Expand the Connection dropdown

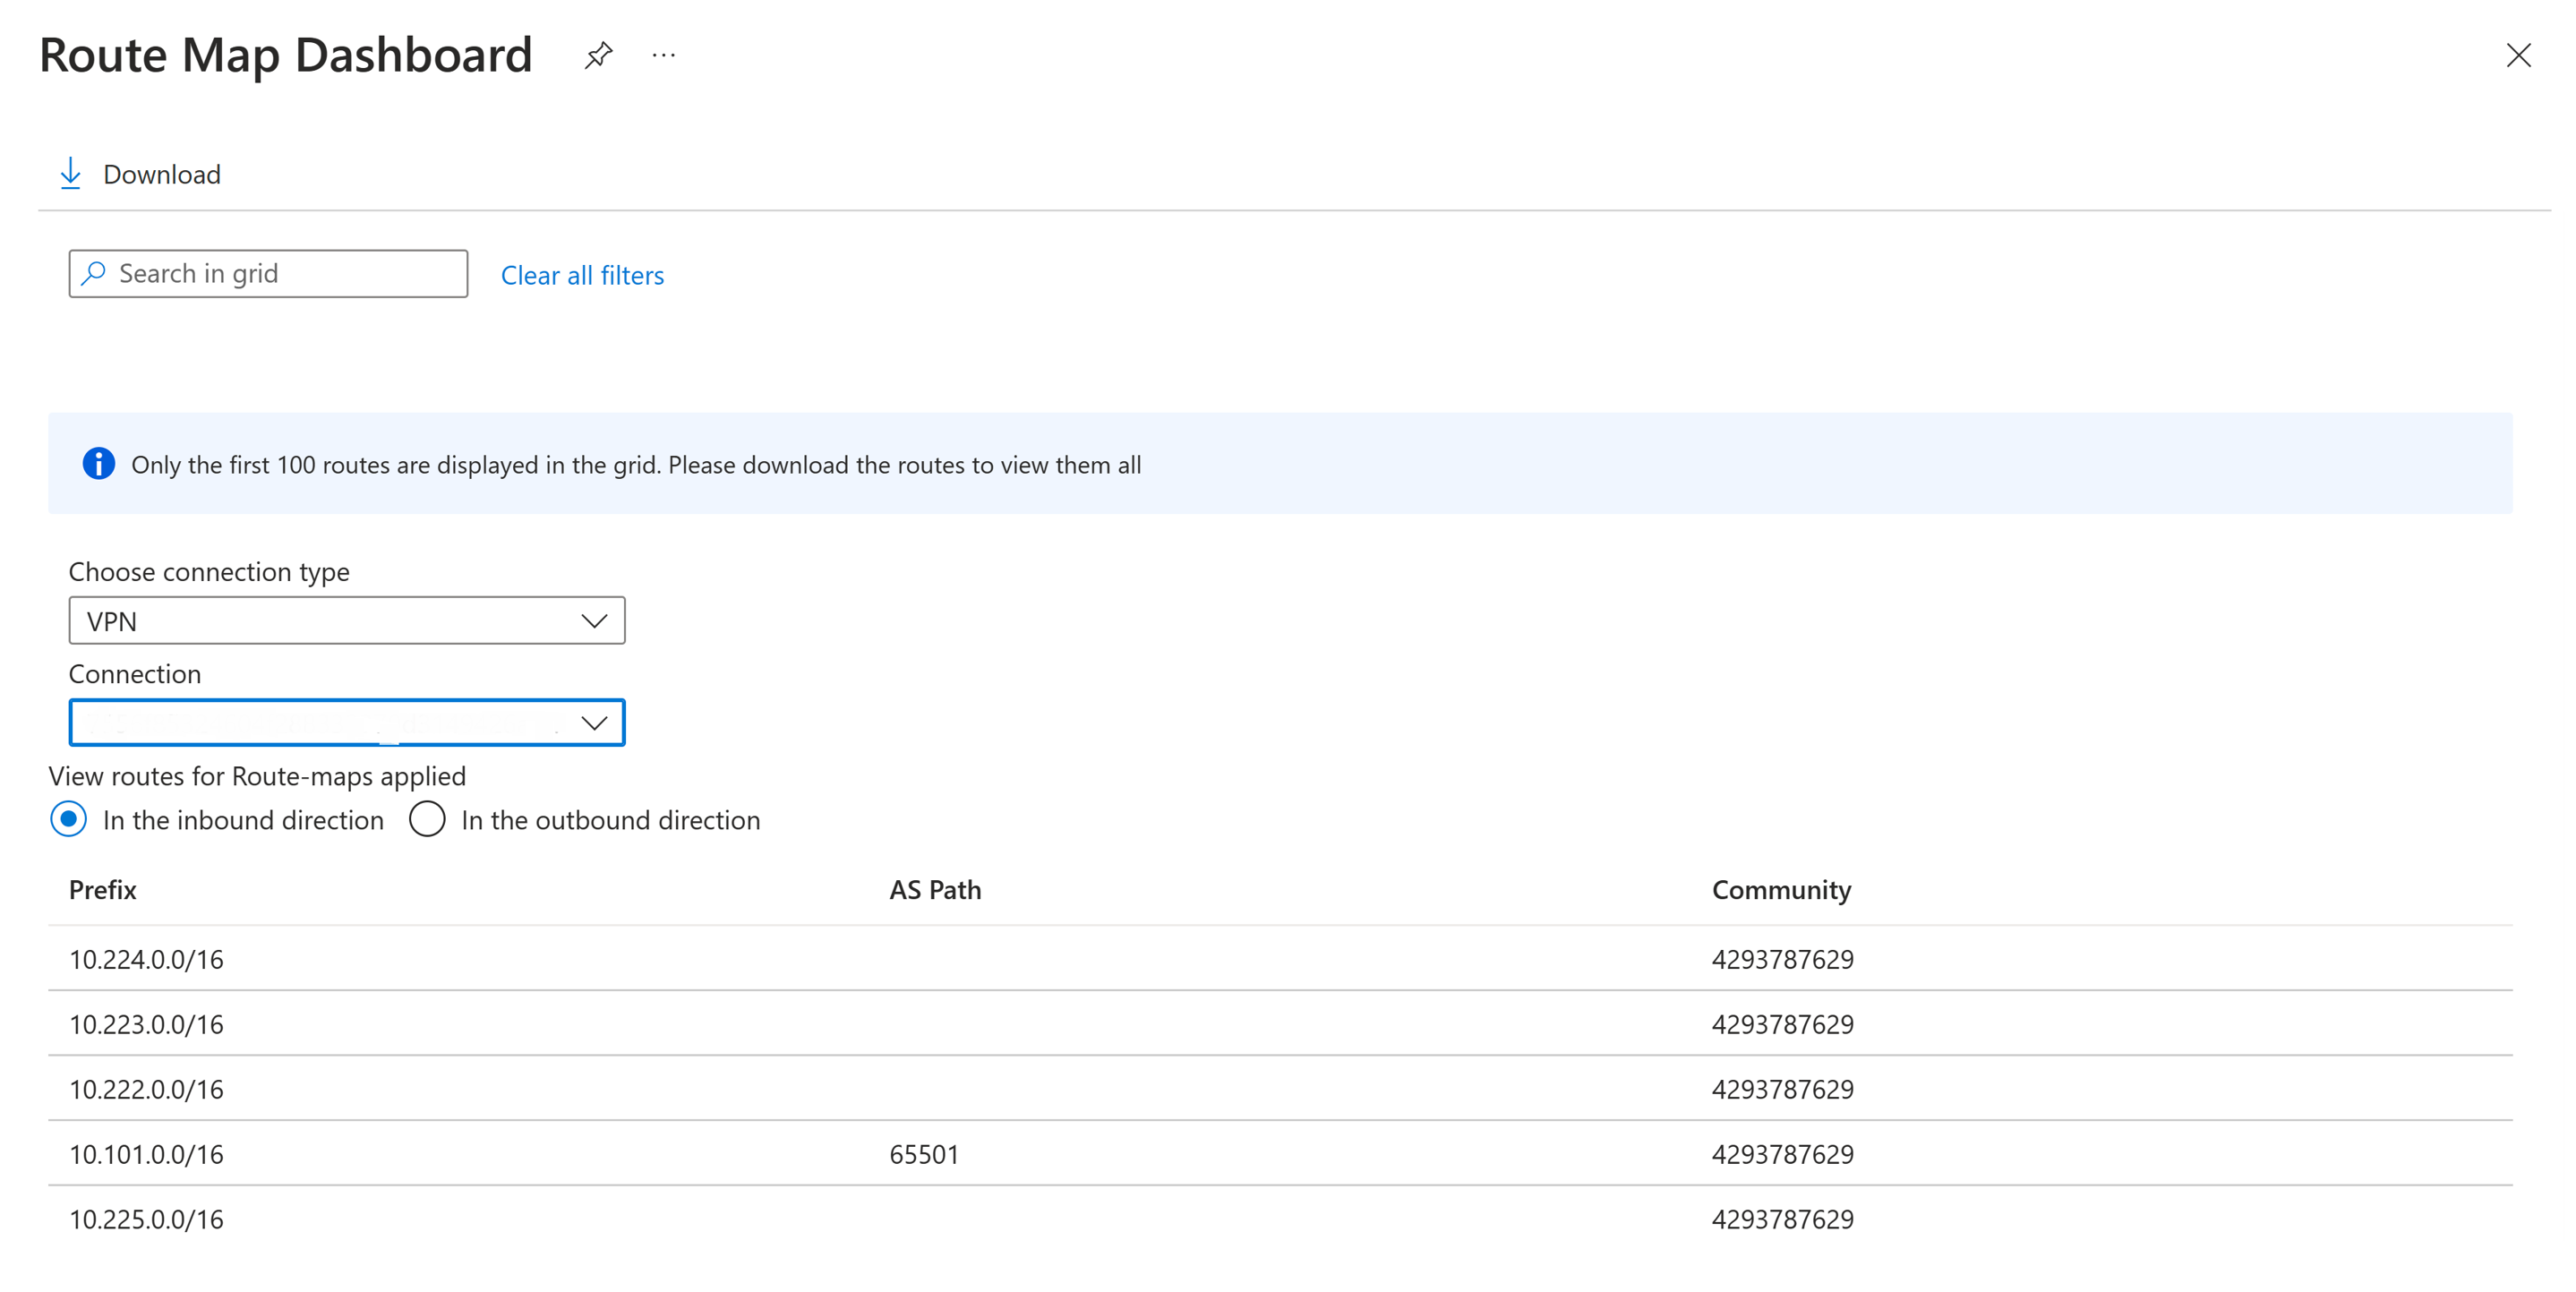click(347, 723)
